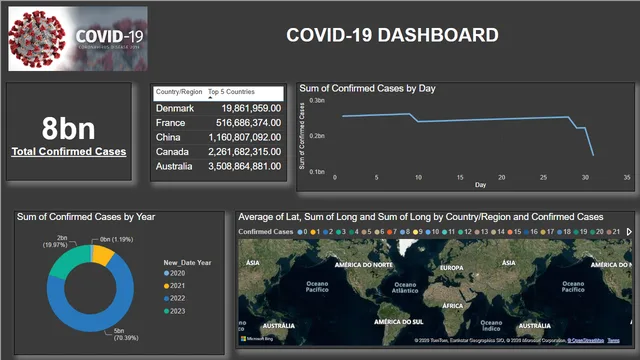Select legend item 4 in the map legend
The image size is (640, 360).
click(x=354, y=232)
